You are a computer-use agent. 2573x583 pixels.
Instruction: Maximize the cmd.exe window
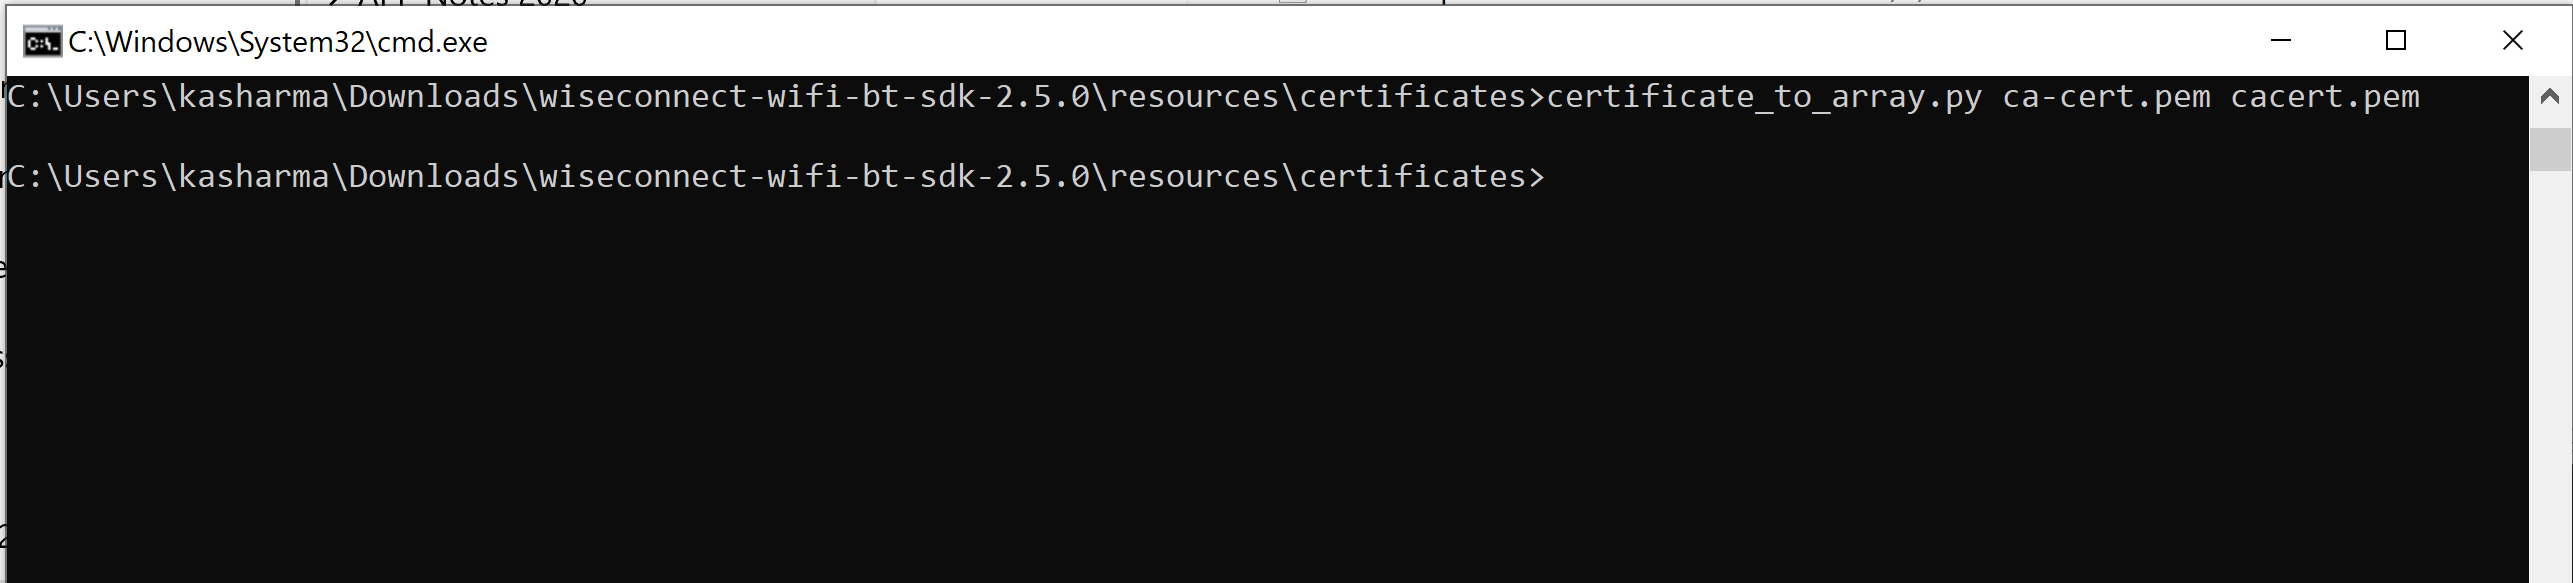click(x=2397, y=41)
